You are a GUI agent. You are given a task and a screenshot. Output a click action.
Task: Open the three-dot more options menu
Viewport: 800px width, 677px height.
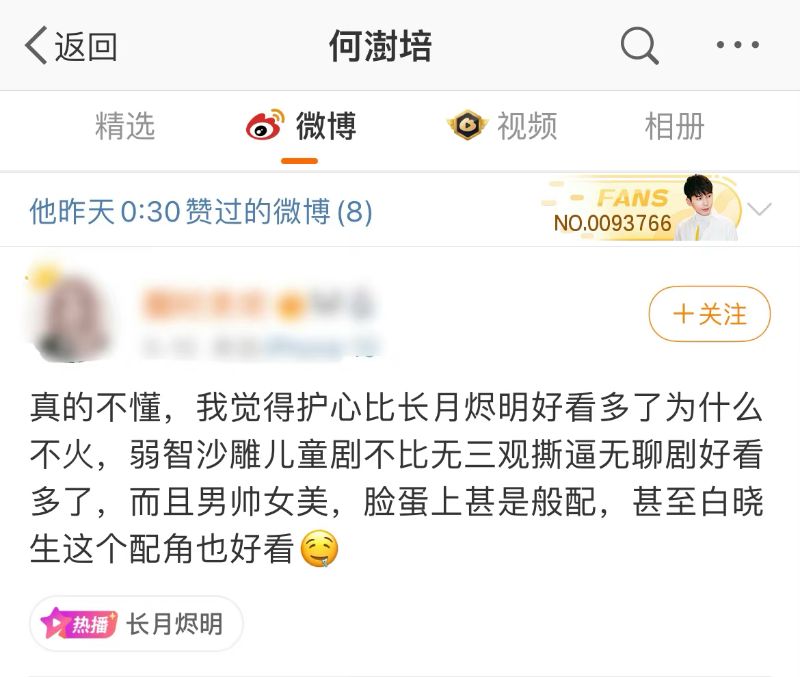(737, 45)
